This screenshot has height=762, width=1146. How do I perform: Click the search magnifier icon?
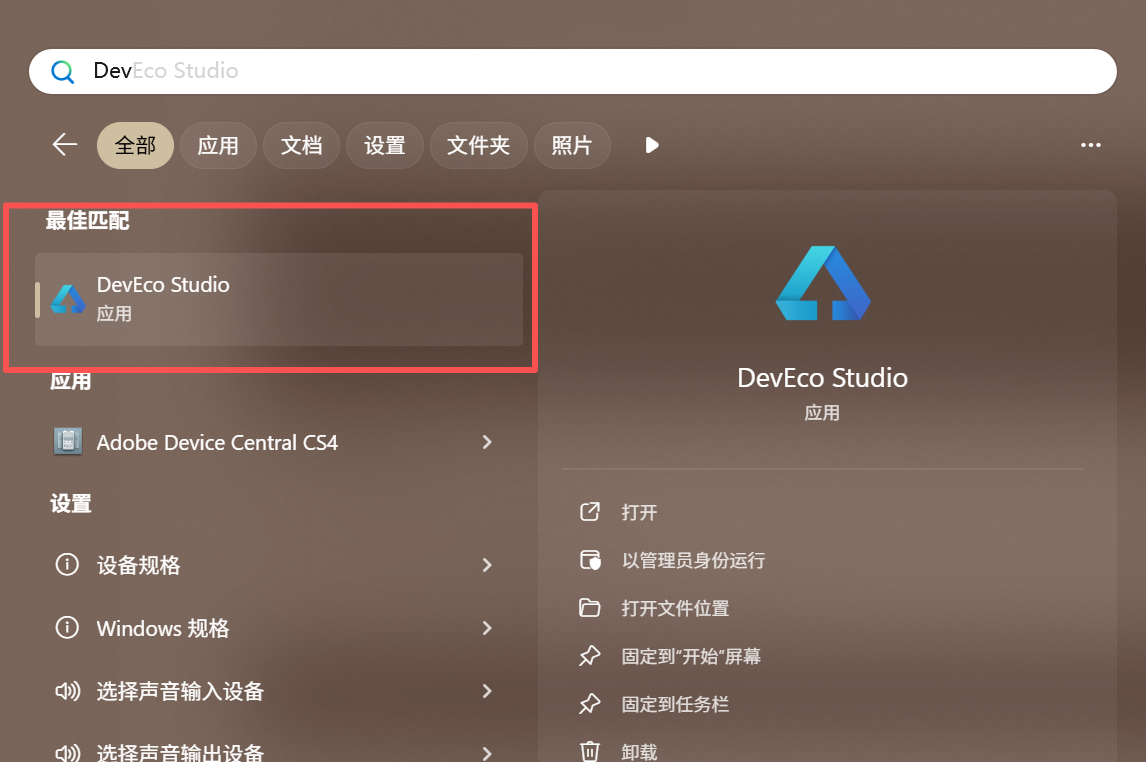(63, 72)
